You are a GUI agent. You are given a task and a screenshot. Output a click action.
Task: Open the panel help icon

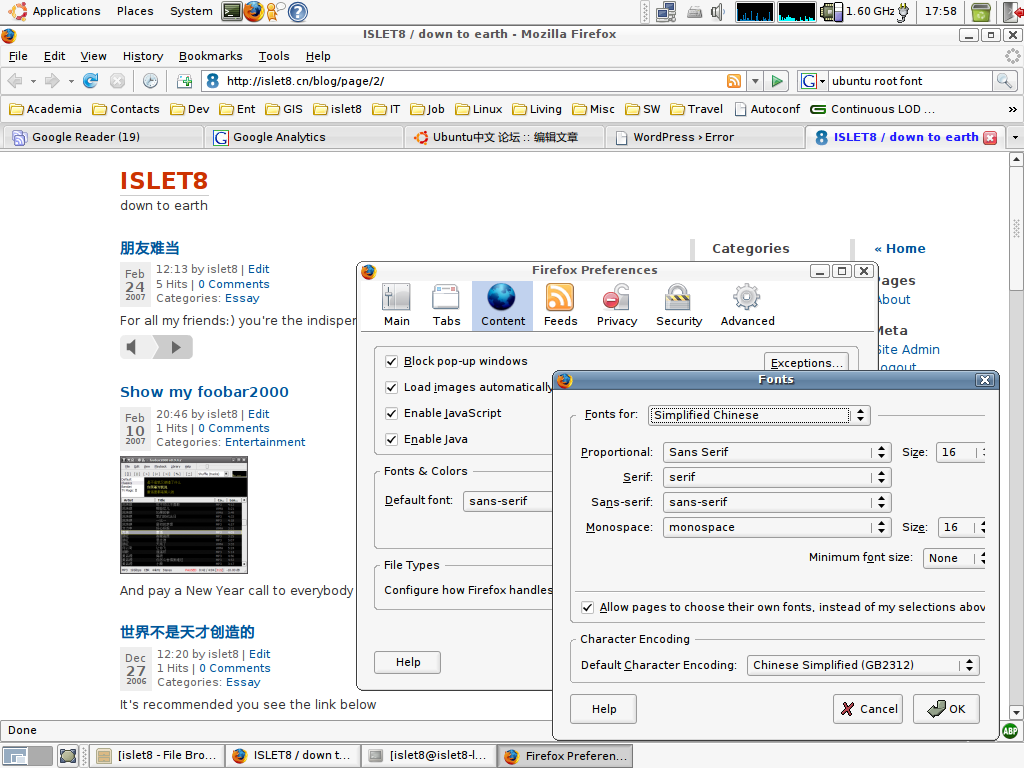click(x=298, y=11)
